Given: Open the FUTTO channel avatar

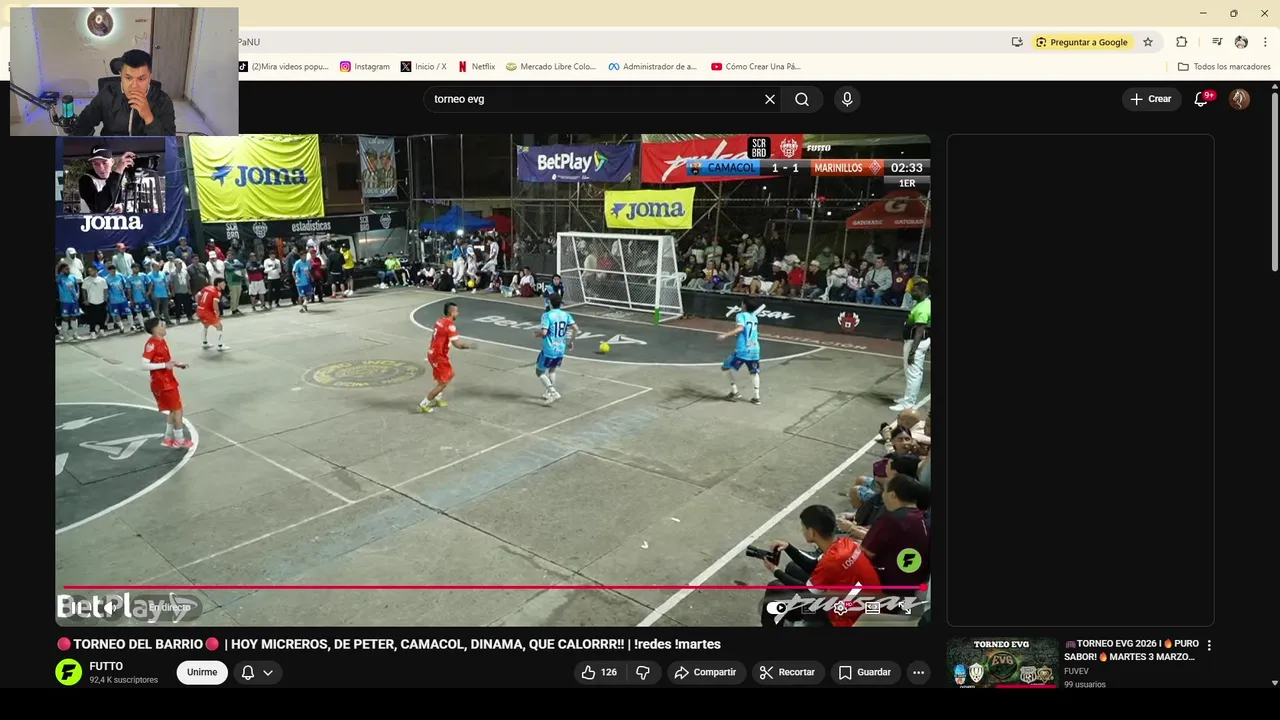Looking at the screenshot, I should (68, 672).
